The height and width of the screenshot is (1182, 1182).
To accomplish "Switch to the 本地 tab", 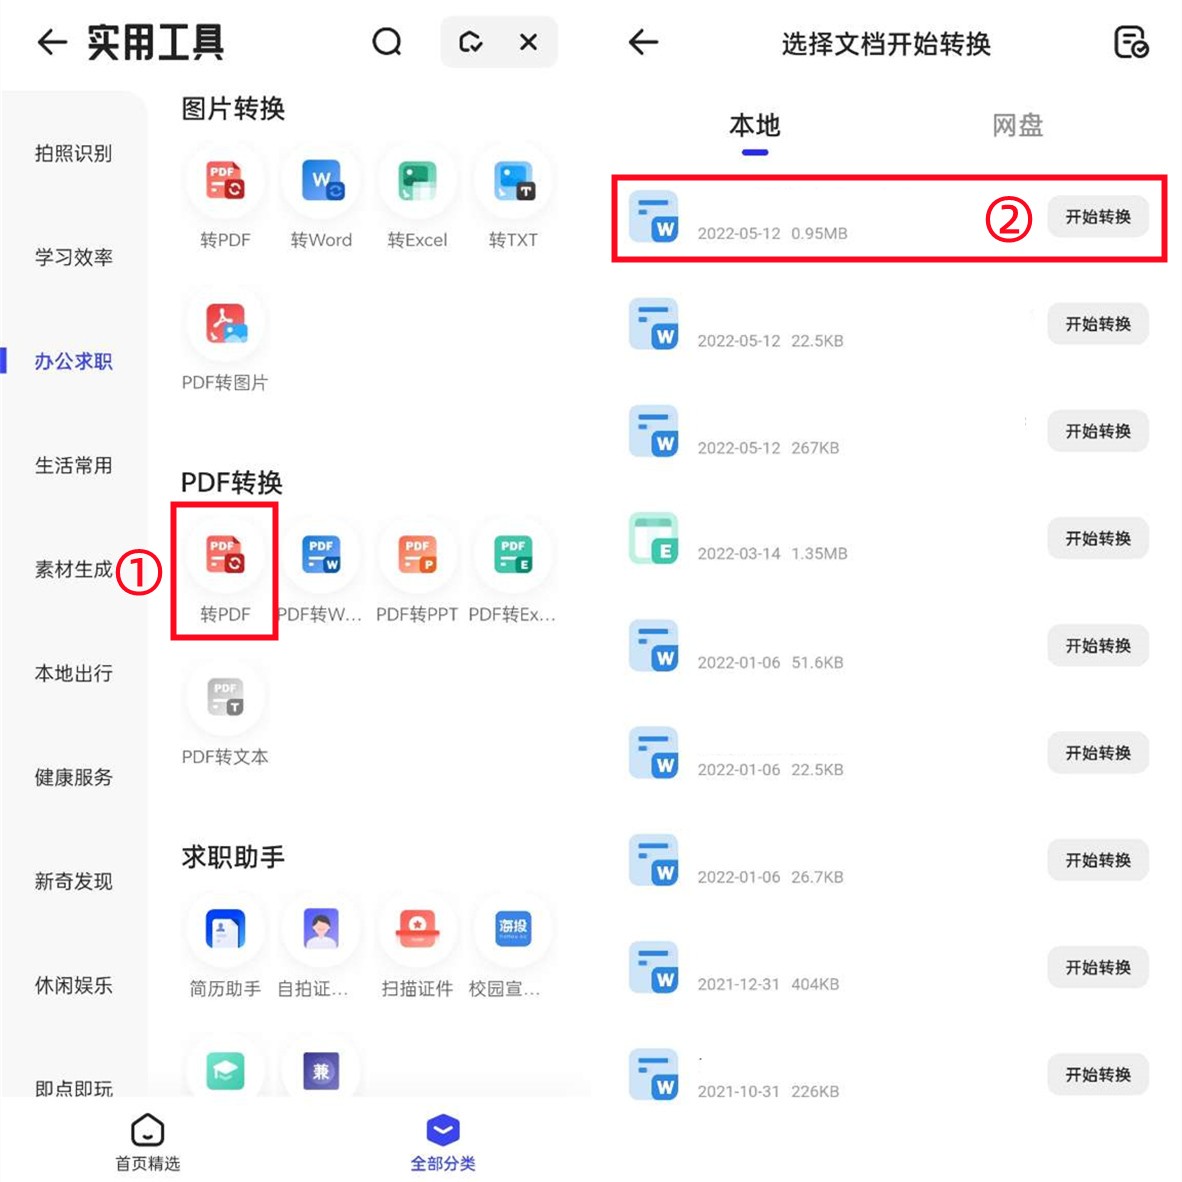I will pos(753,125).
